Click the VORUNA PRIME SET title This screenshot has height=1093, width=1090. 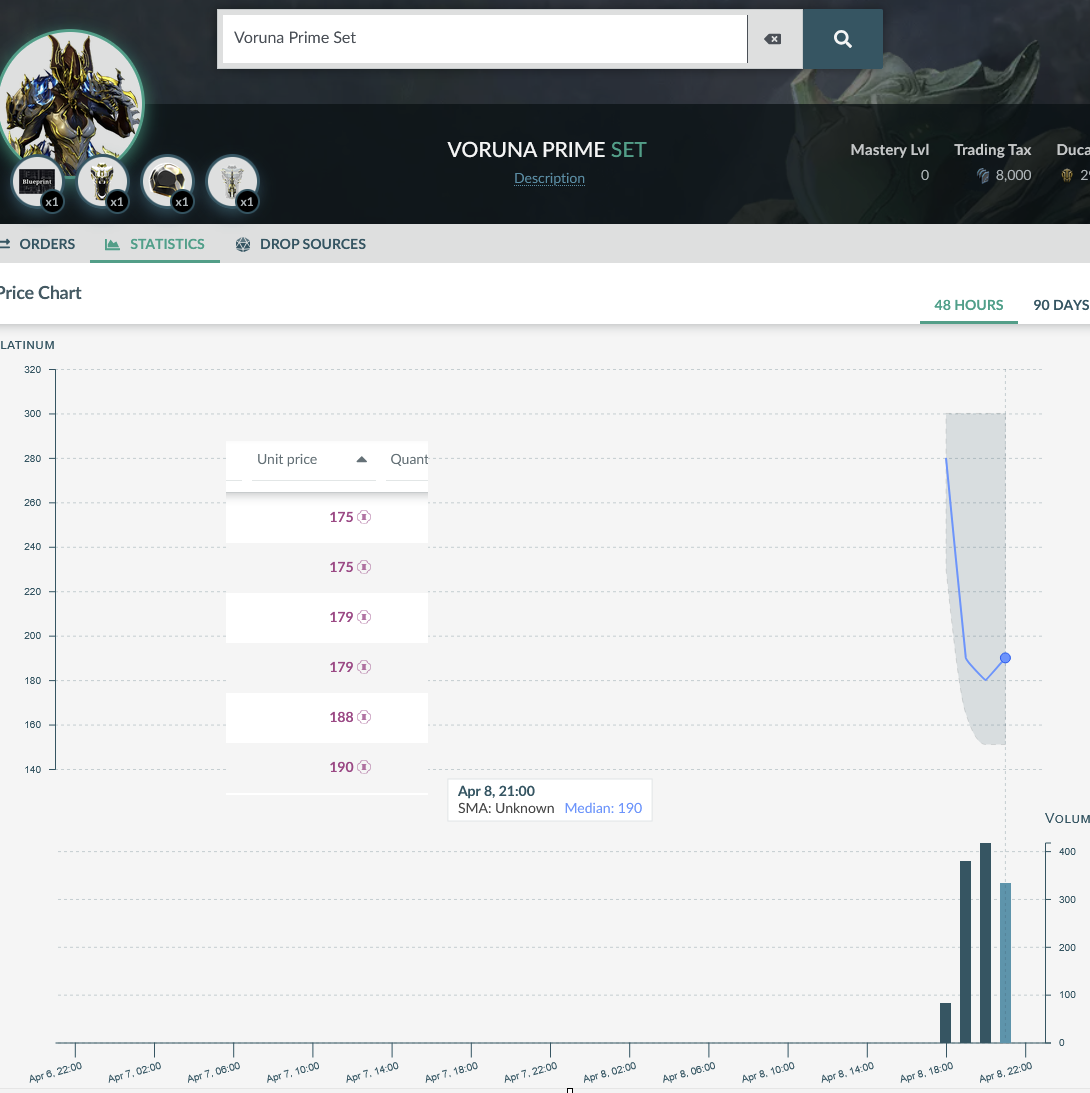point(547,149)
